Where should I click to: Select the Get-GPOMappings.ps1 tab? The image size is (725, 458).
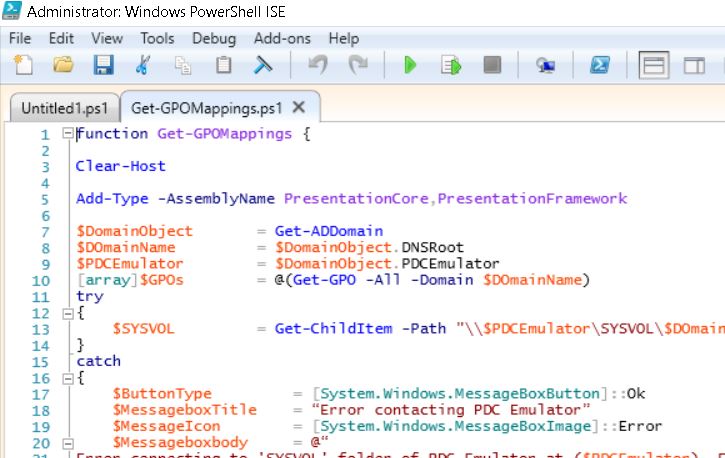[206, 108]
